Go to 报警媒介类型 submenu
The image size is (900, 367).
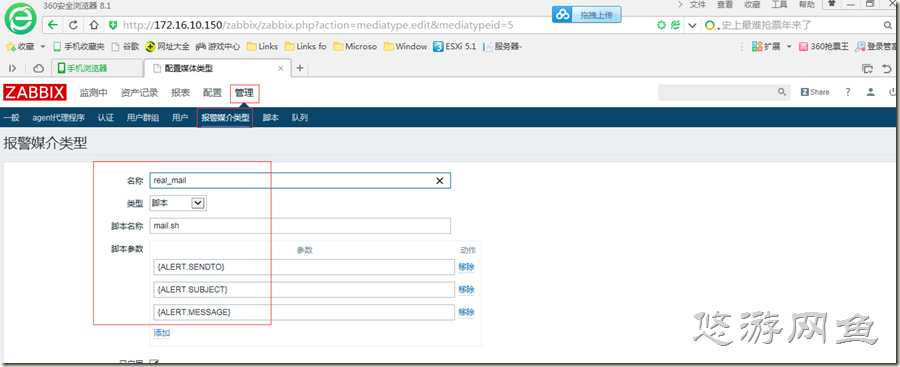coord(225,118)
